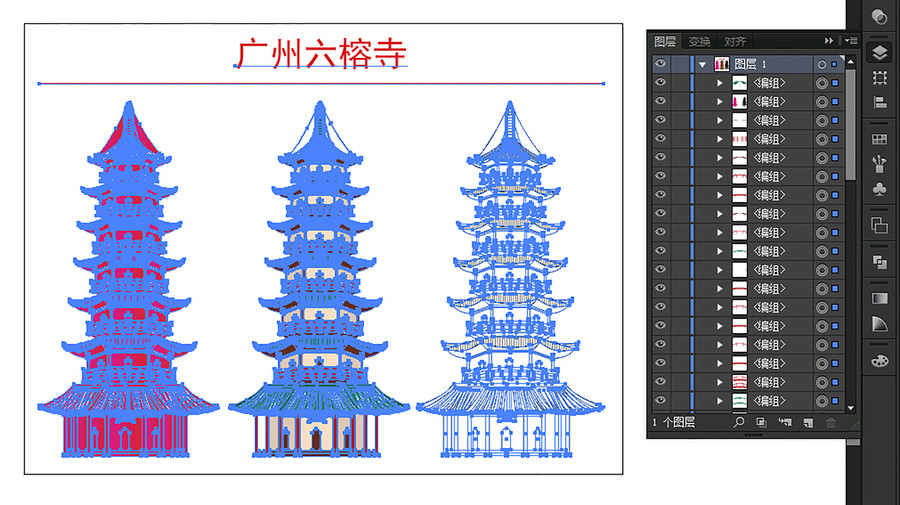The height and width of the screenshot is (505, 900).
Task: Switch to the 对齐 tab
Action: [x=735, y=41]
